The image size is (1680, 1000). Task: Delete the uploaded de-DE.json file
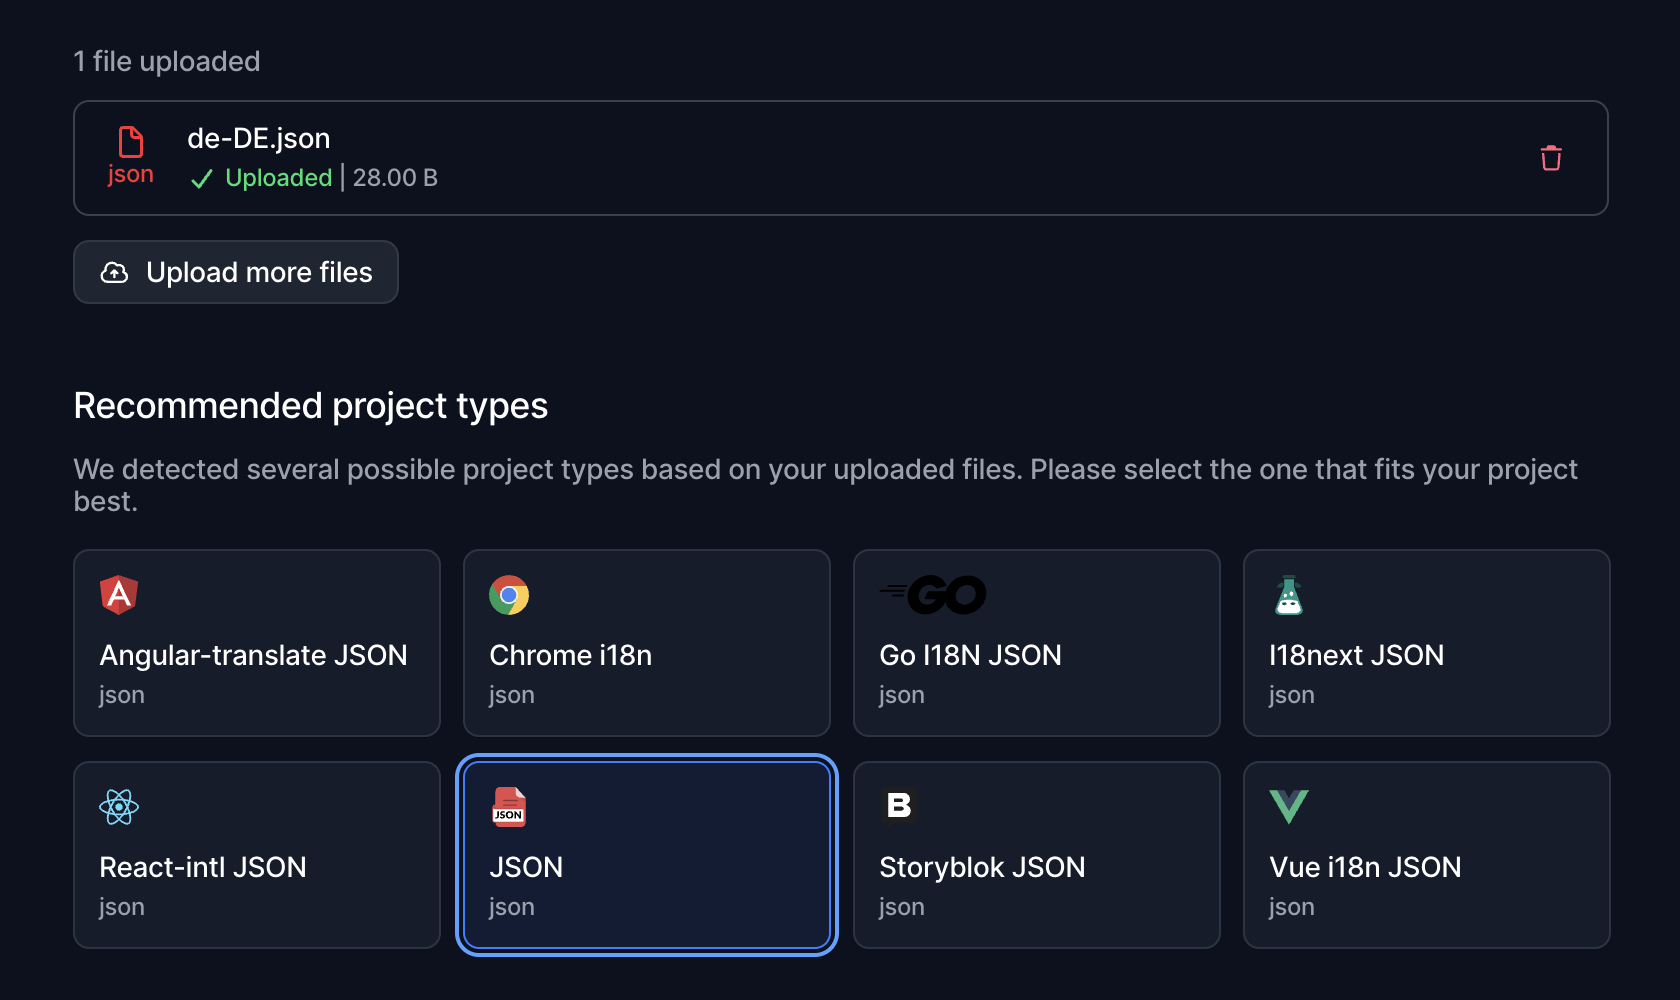(x=1551, y=158)
